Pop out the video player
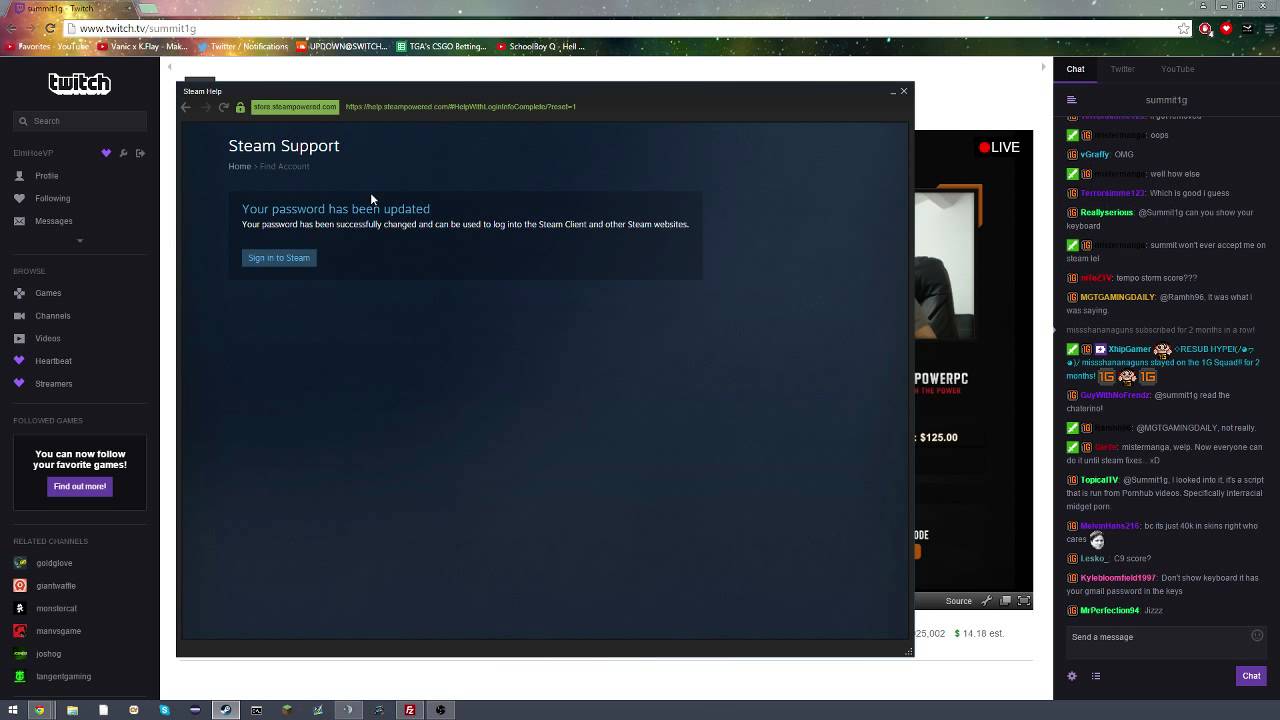Viewport: 1280px width, 720px height. pos(1005,601)
